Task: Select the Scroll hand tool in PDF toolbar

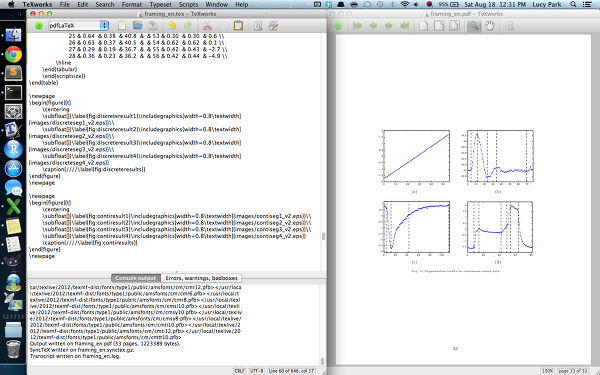Action: pyautogui.click(x=490, y=26)
